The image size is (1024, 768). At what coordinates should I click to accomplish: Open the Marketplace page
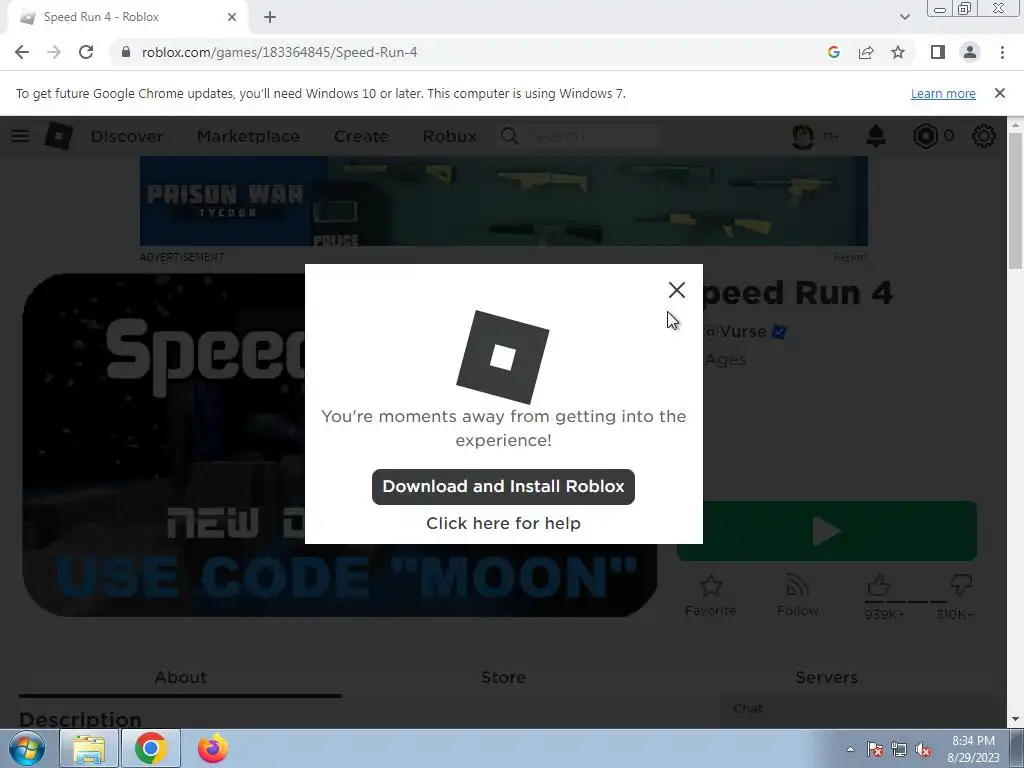(248, 136)
